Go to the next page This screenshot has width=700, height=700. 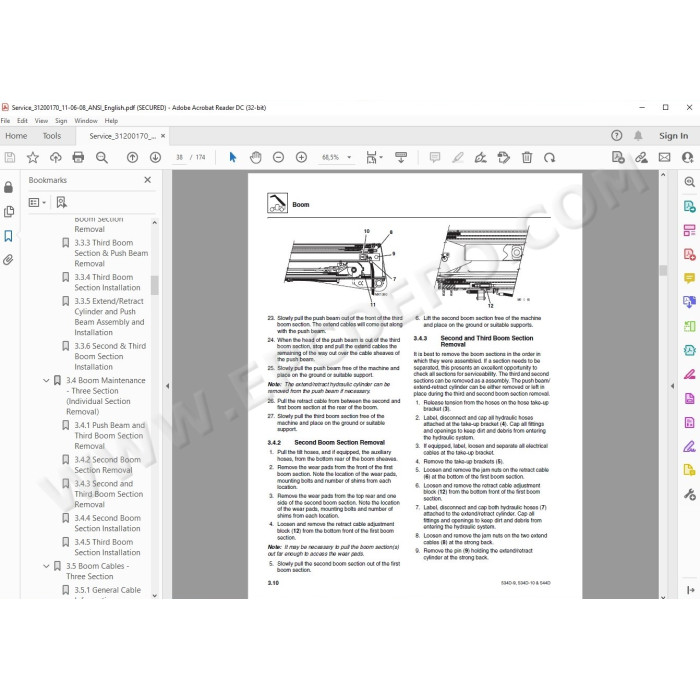155,158
